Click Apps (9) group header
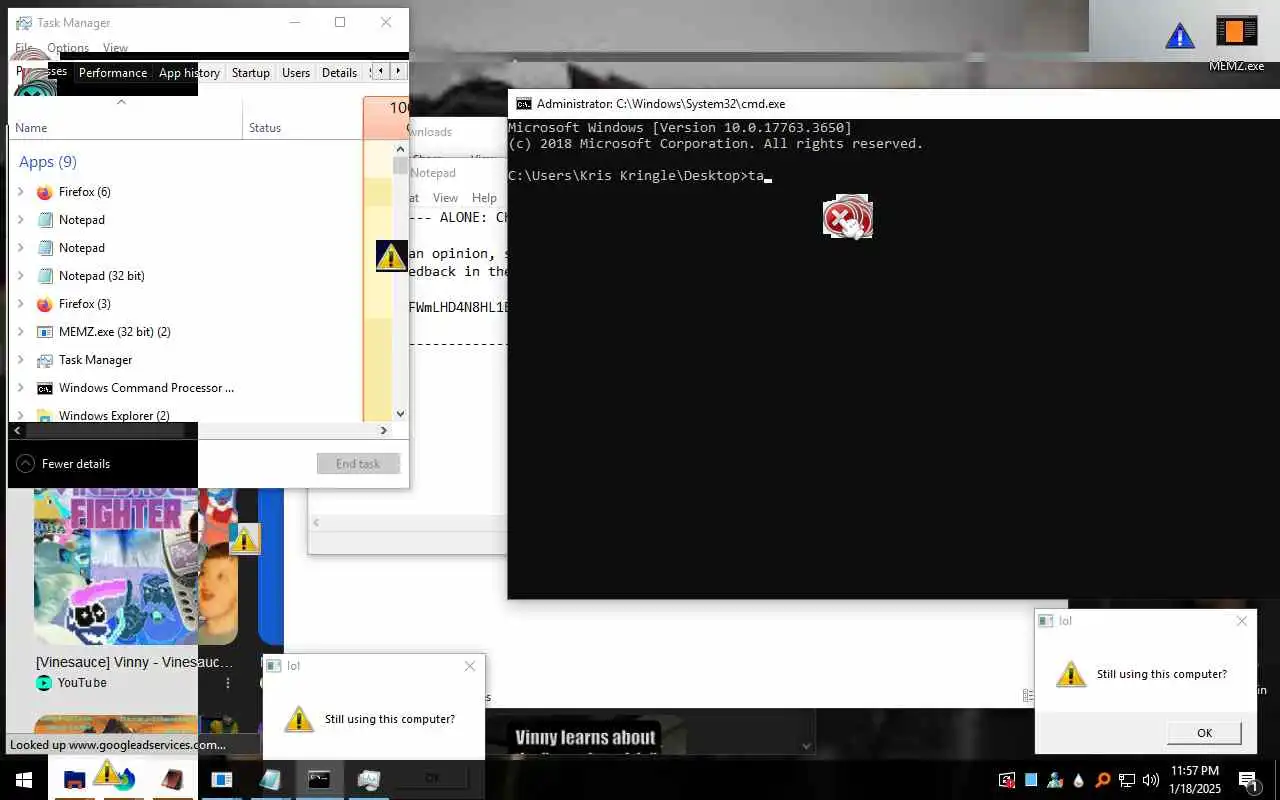The width and height of the screenshot is (1280, 800). (48, 162)
